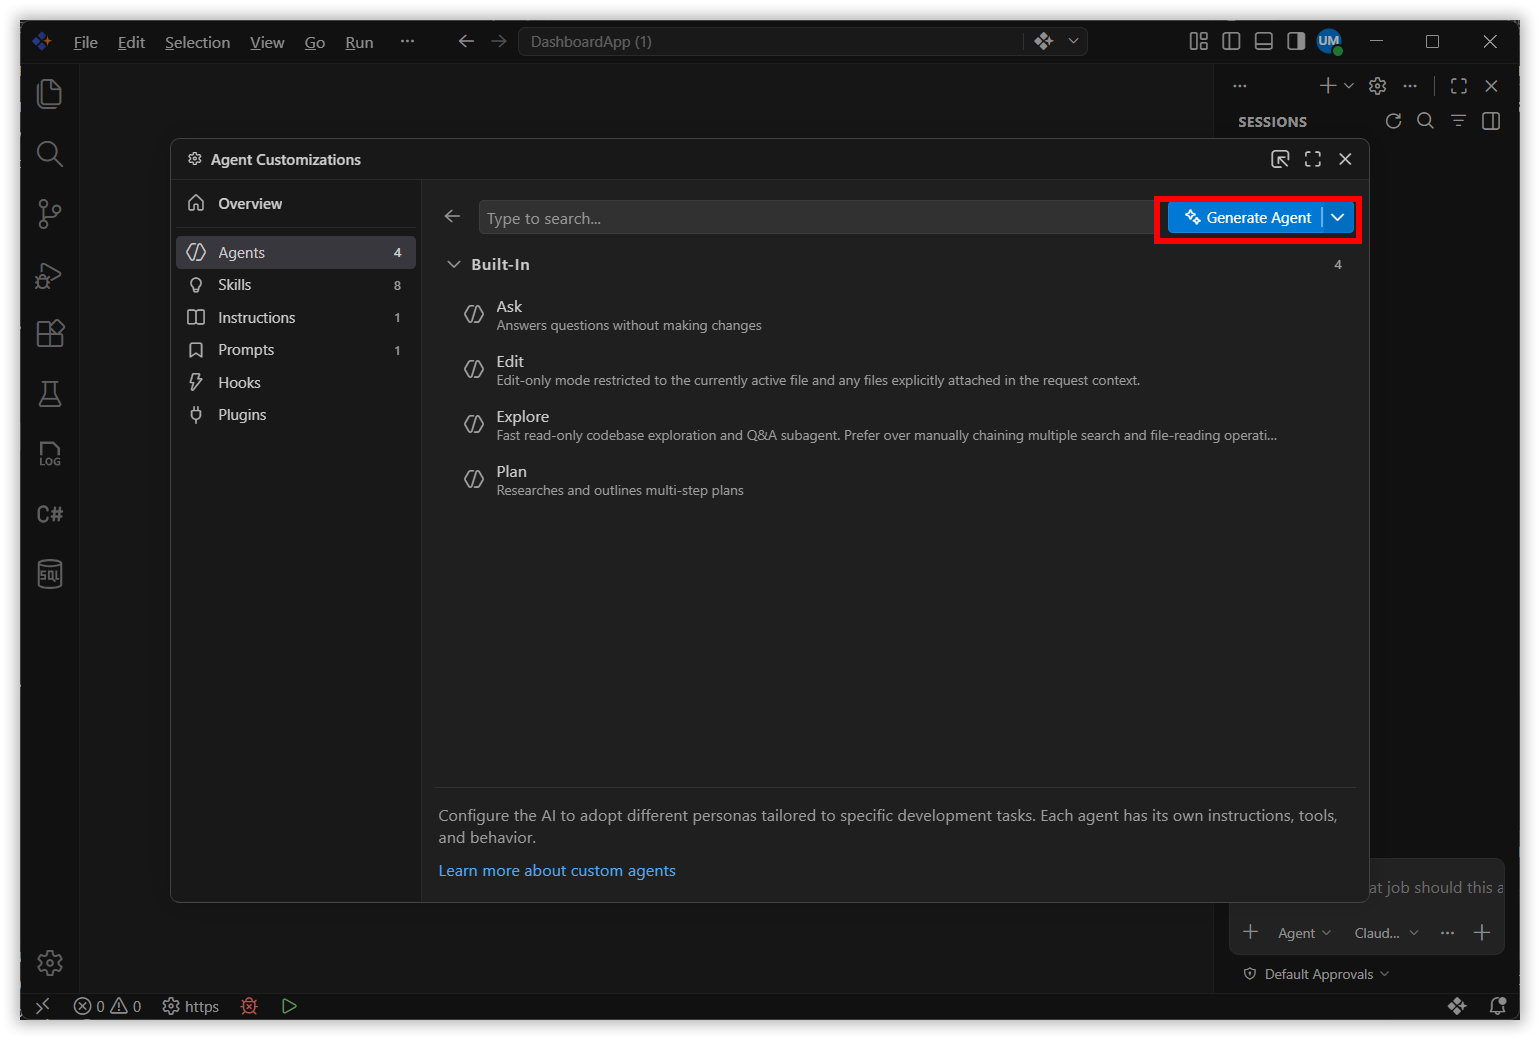Go forward with the title bar arrow

[499, 41]
